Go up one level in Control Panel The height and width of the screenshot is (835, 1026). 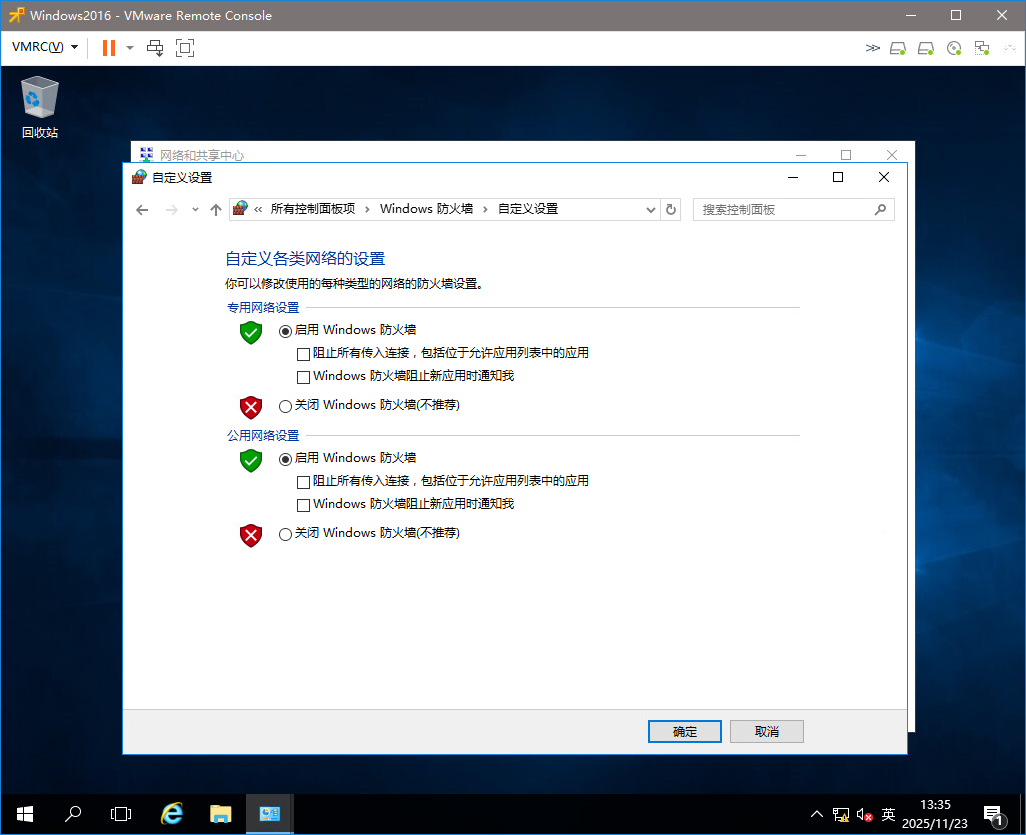coord(216,210)
